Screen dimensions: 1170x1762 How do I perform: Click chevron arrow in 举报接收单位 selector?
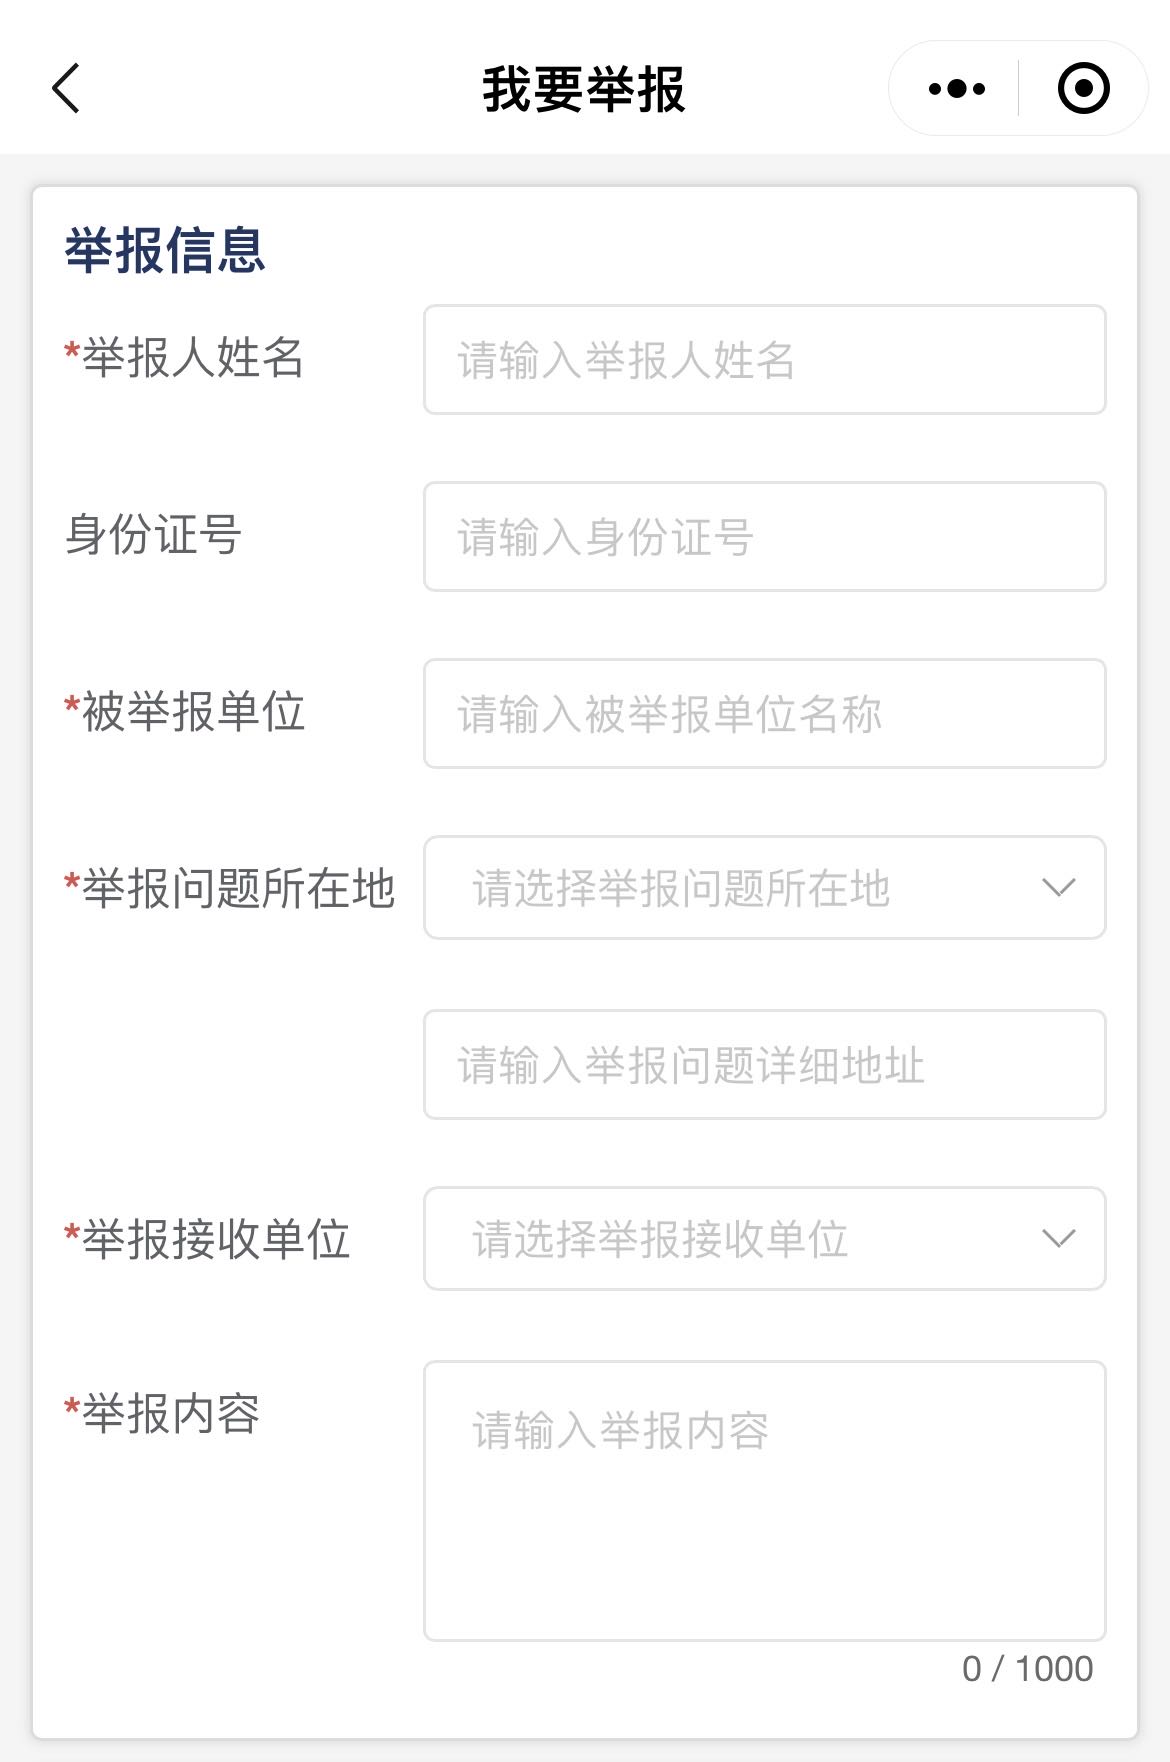pos(1058,1239)
